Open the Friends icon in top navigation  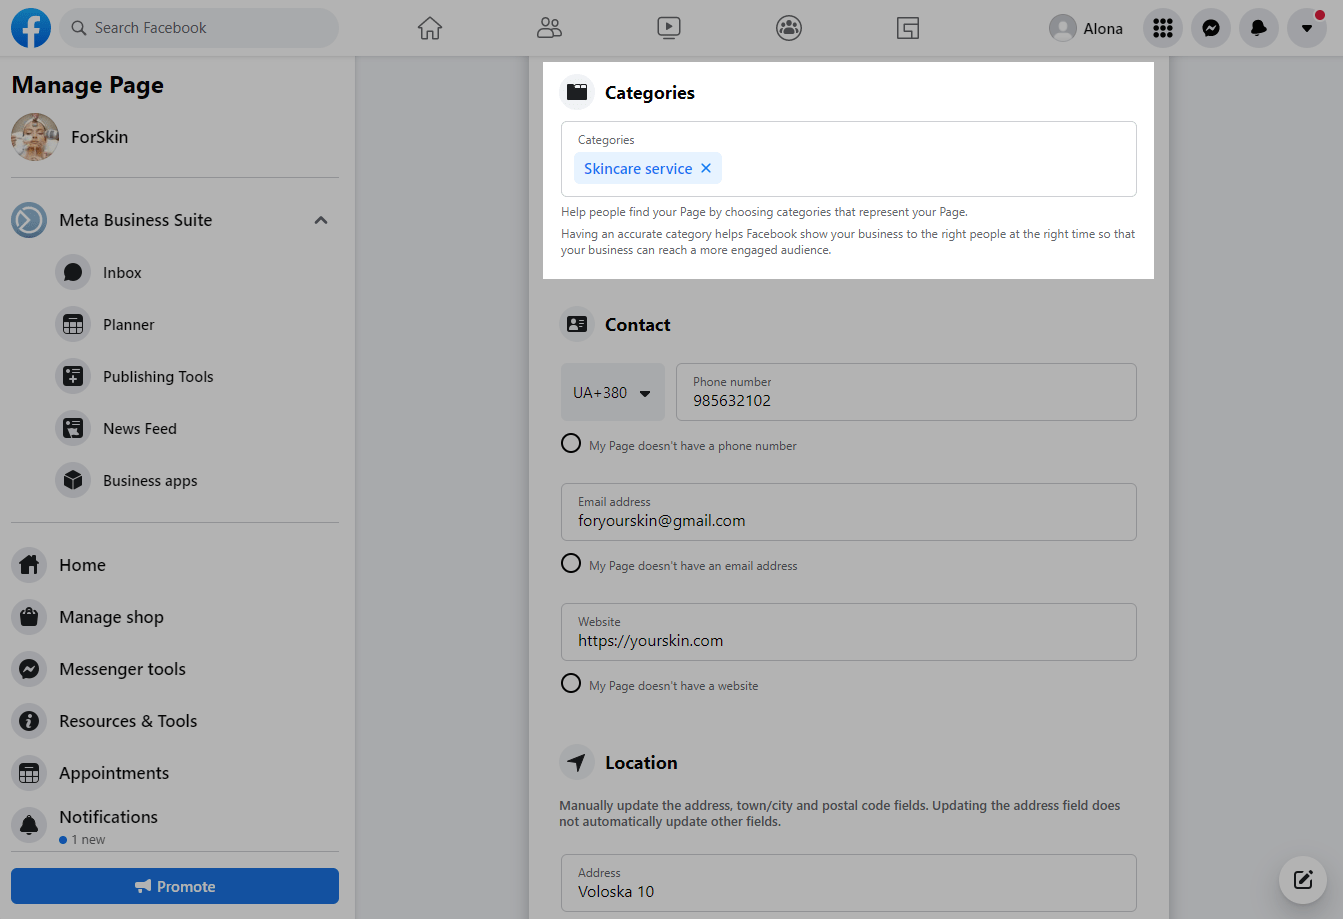click(x=549, y=28)
